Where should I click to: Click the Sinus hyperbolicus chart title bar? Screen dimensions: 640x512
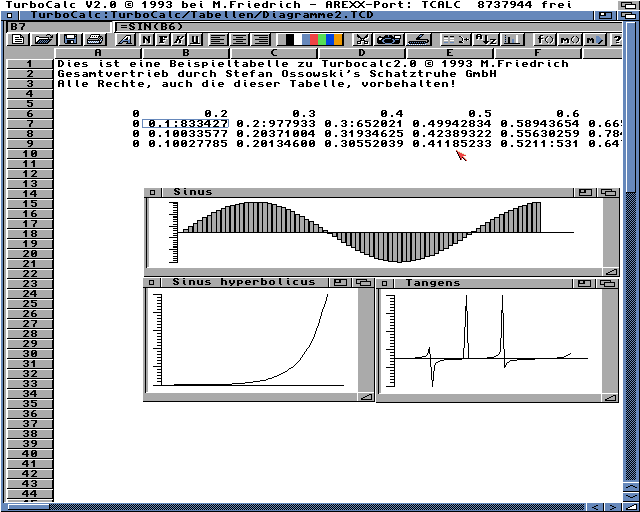point(244,282)
